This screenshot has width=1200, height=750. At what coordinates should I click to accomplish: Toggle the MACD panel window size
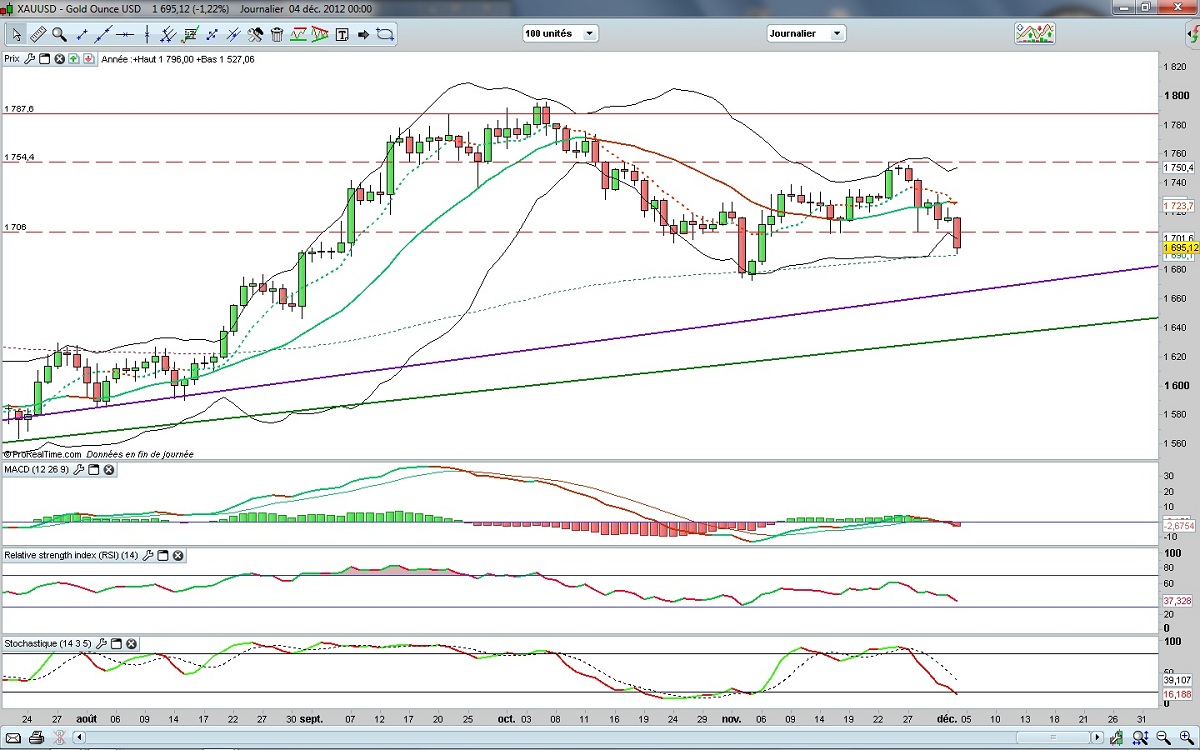pos(94,470)
